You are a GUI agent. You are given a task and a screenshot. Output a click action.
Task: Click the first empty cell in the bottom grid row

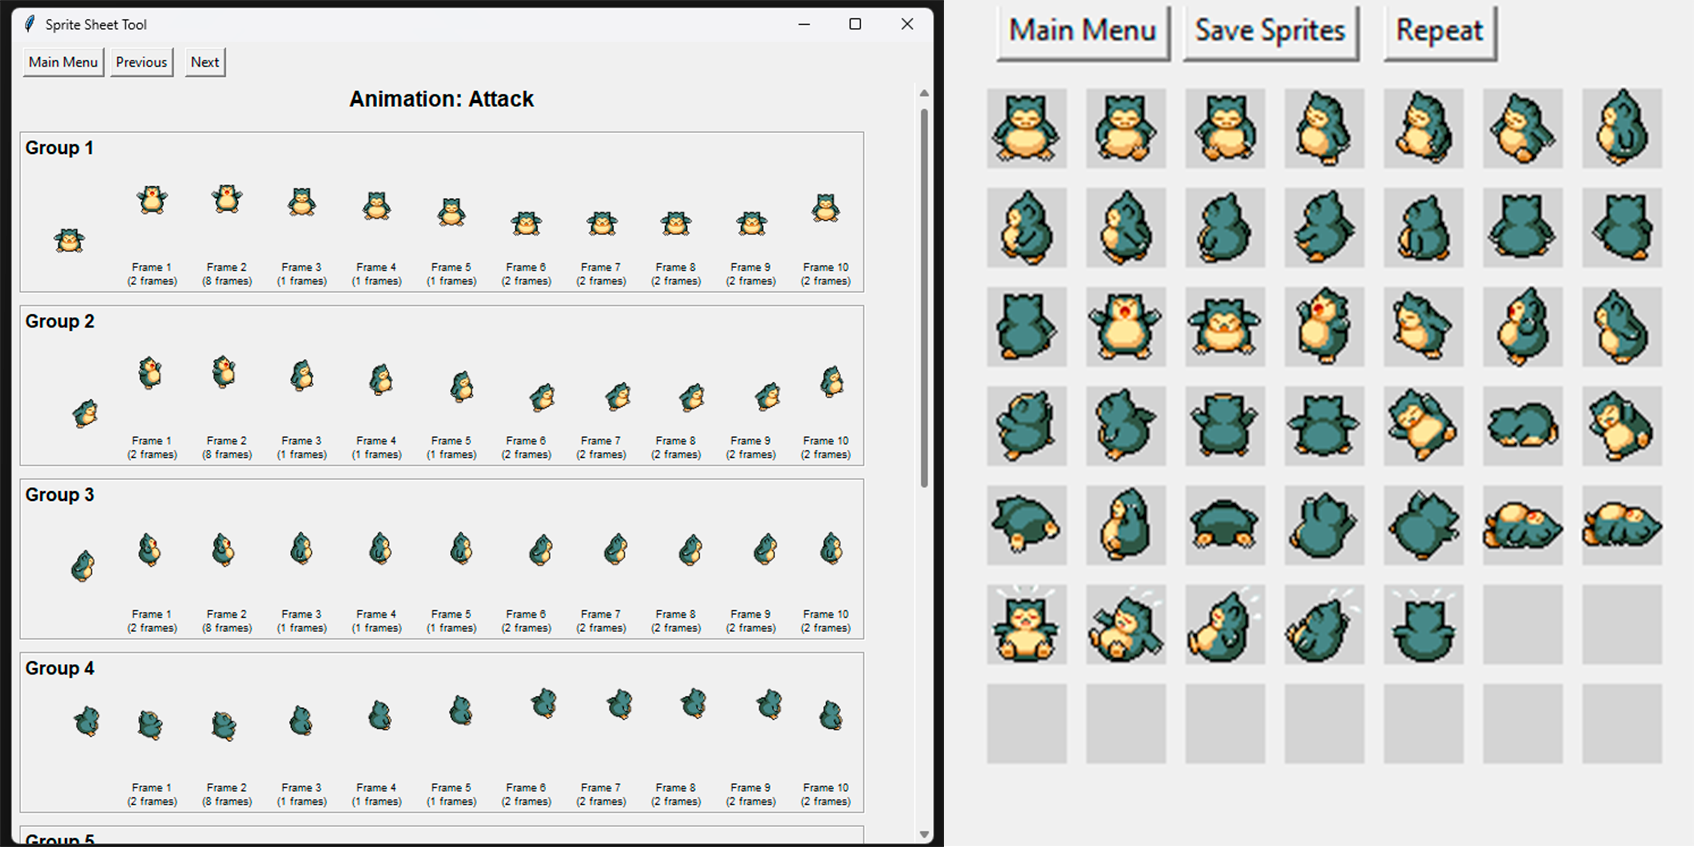point(1026,724)
